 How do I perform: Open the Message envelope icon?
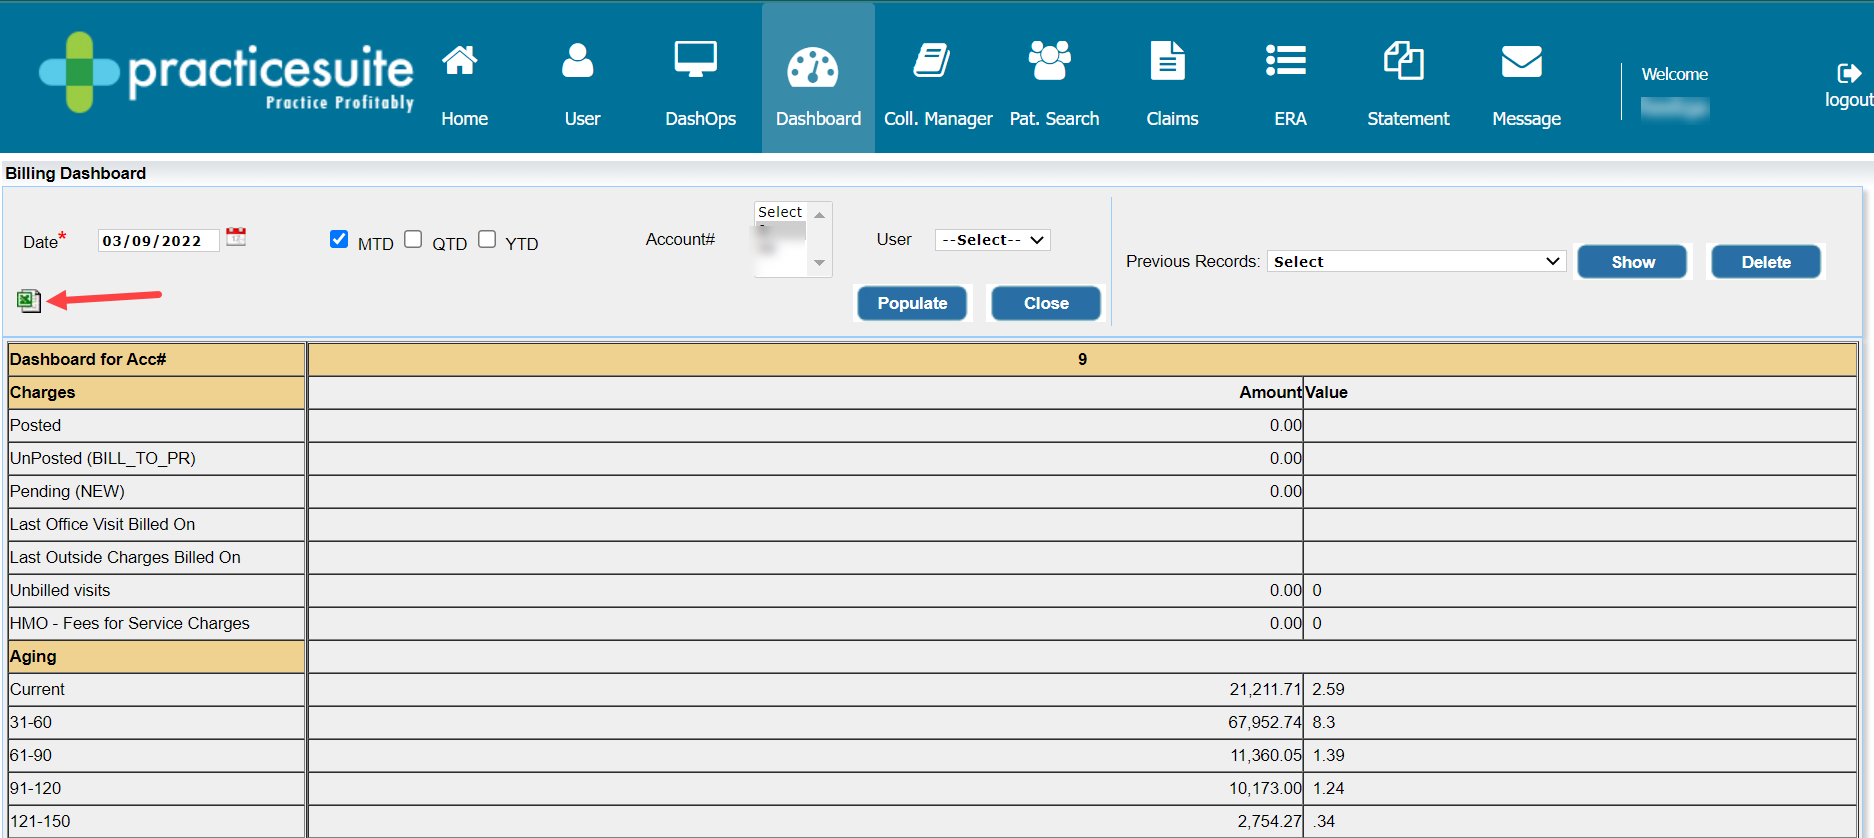pos(1521,62)
